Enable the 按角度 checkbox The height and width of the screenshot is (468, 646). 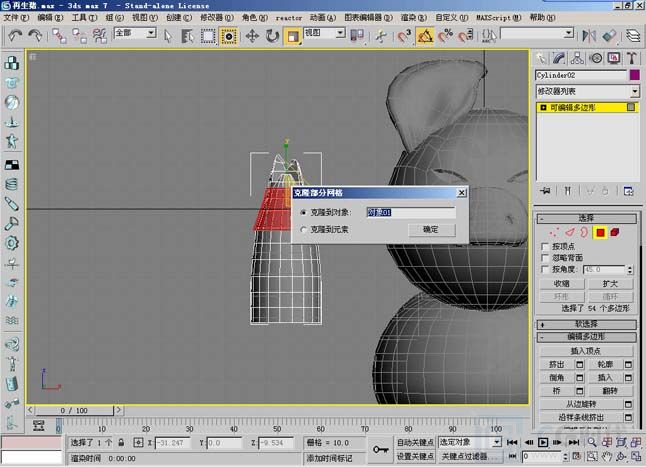[545, 269]
